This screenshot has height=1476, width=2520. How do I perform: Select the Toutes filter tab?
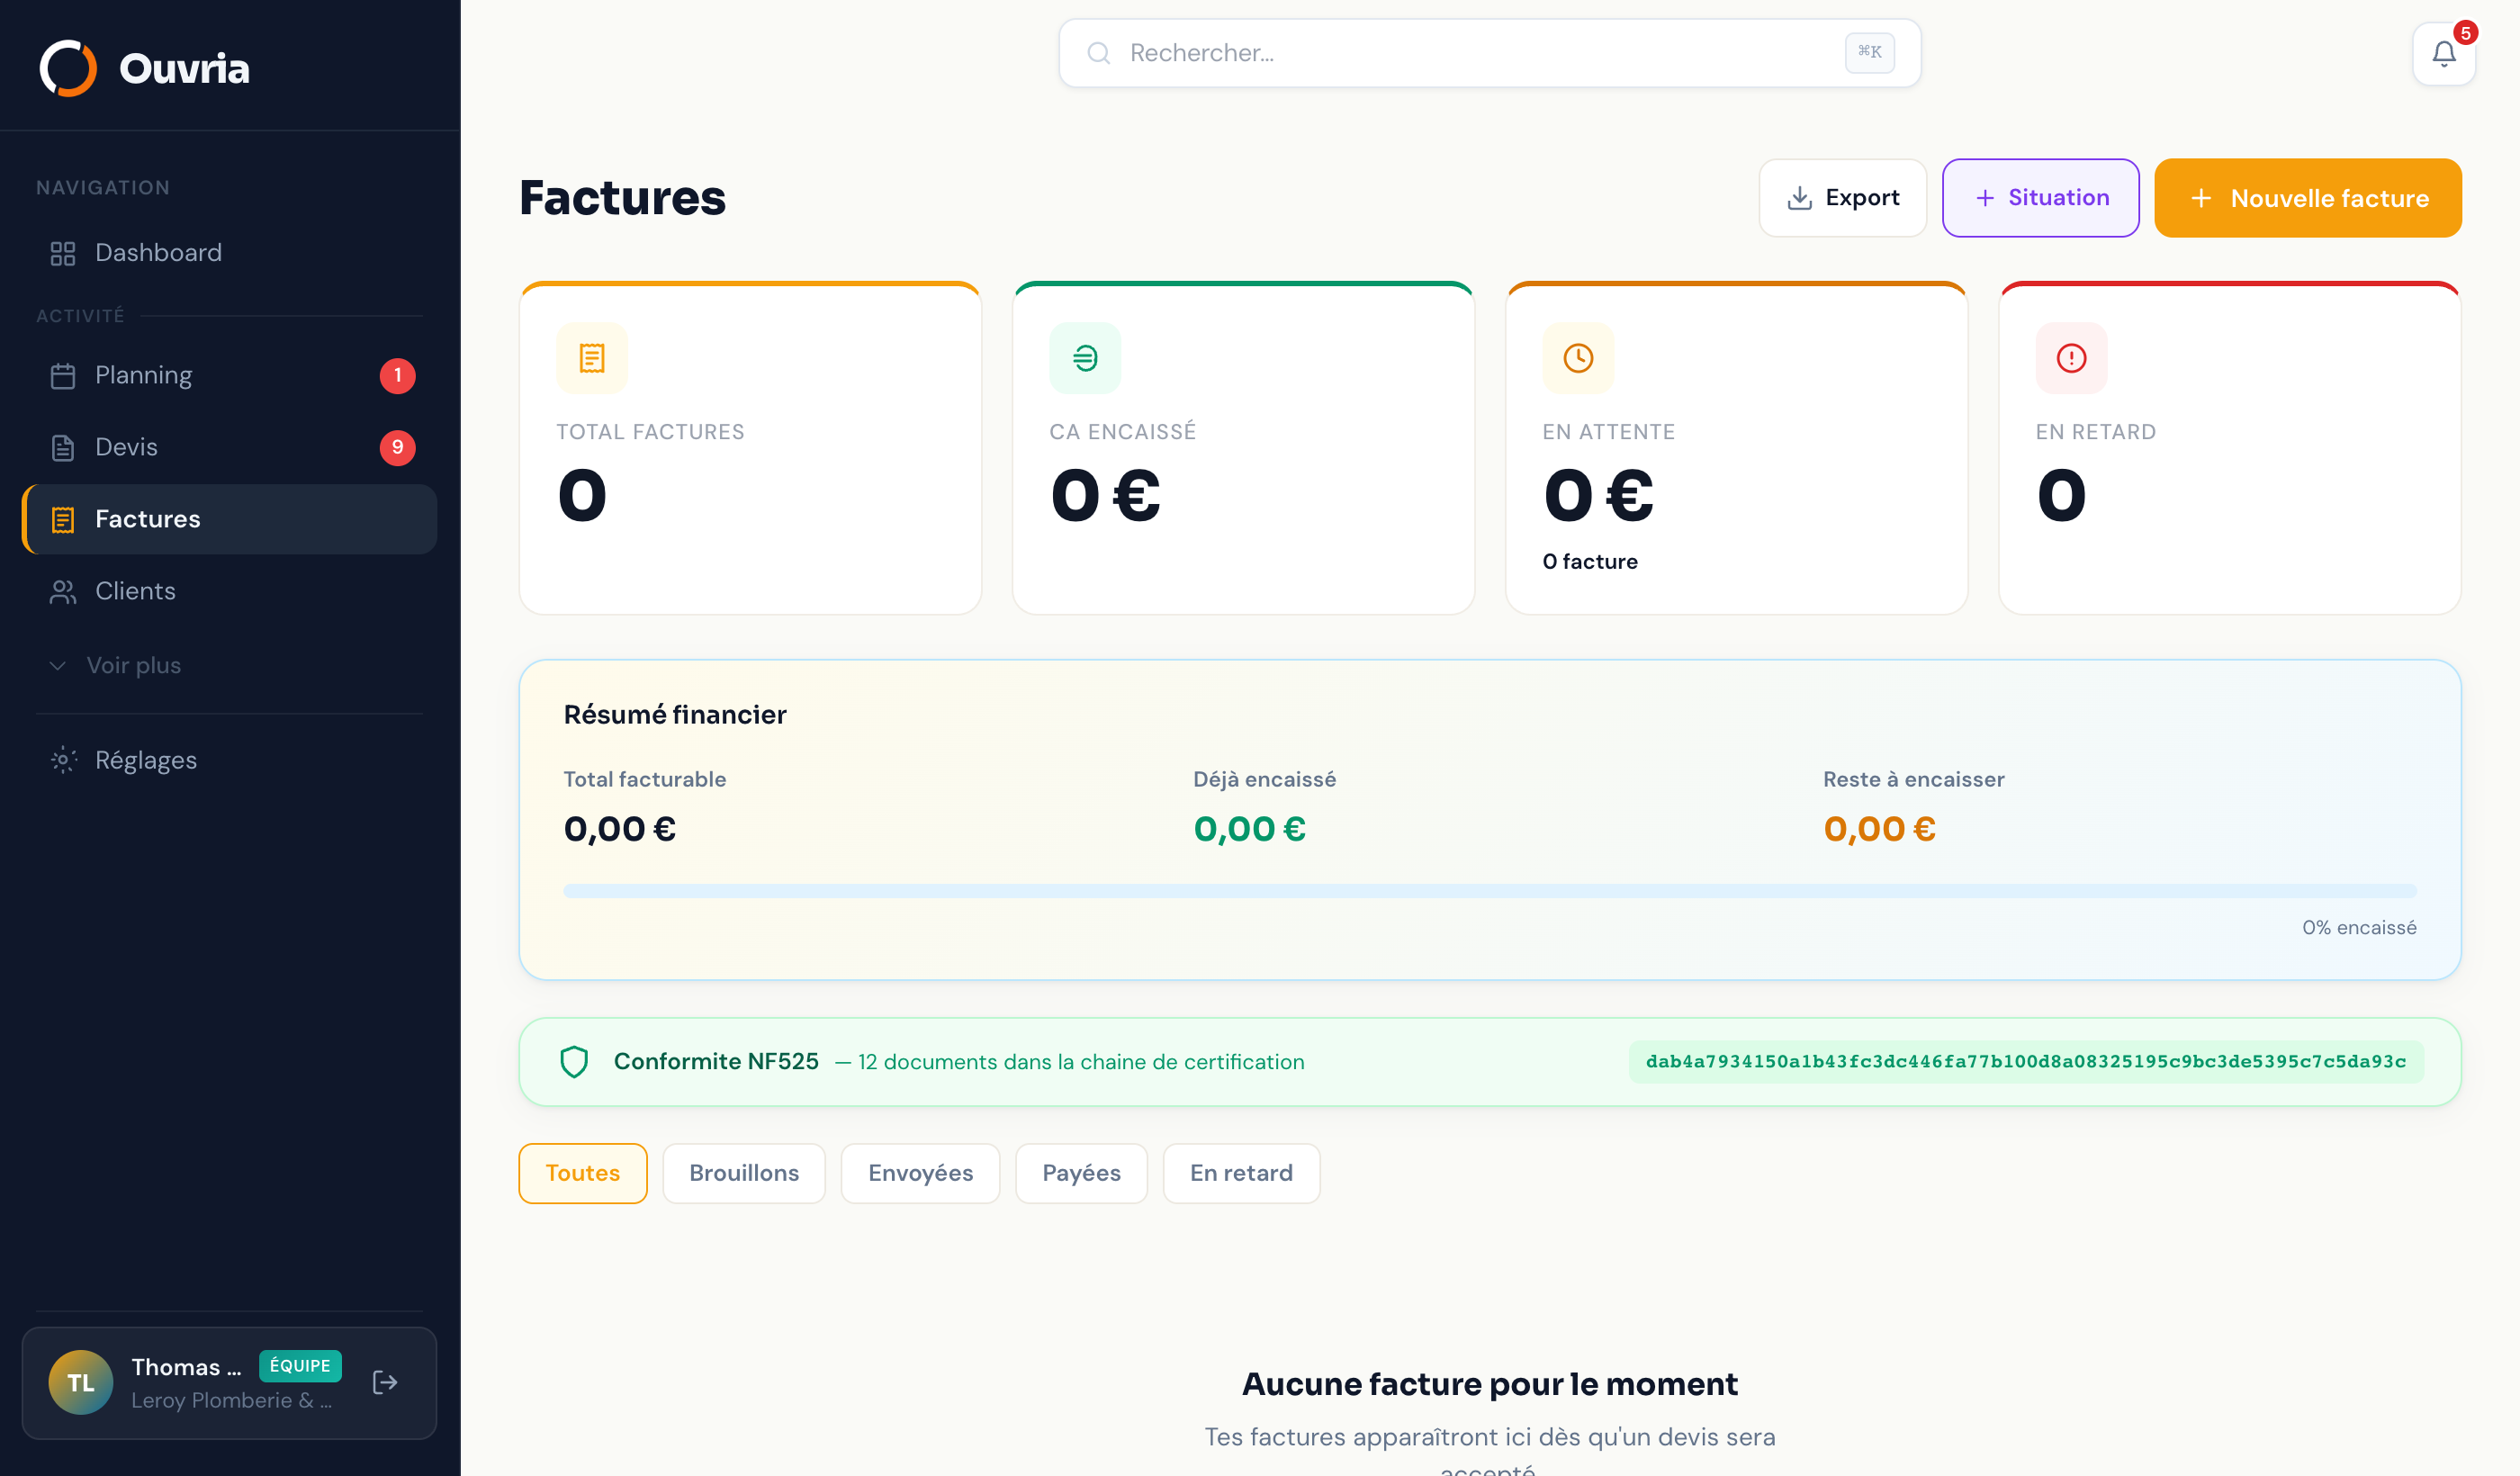click(583, 1173)
